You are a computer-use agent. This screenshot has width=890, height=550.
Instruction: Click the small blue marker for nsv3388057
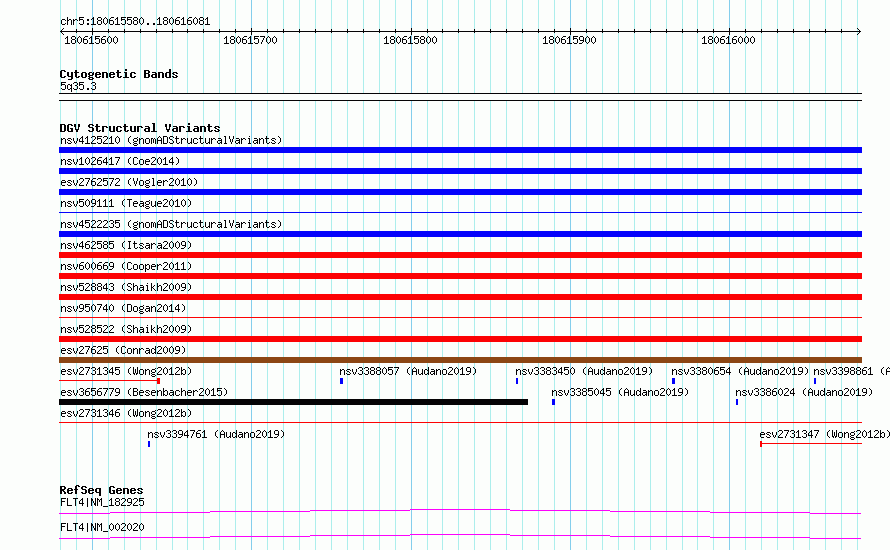[341, 381]
